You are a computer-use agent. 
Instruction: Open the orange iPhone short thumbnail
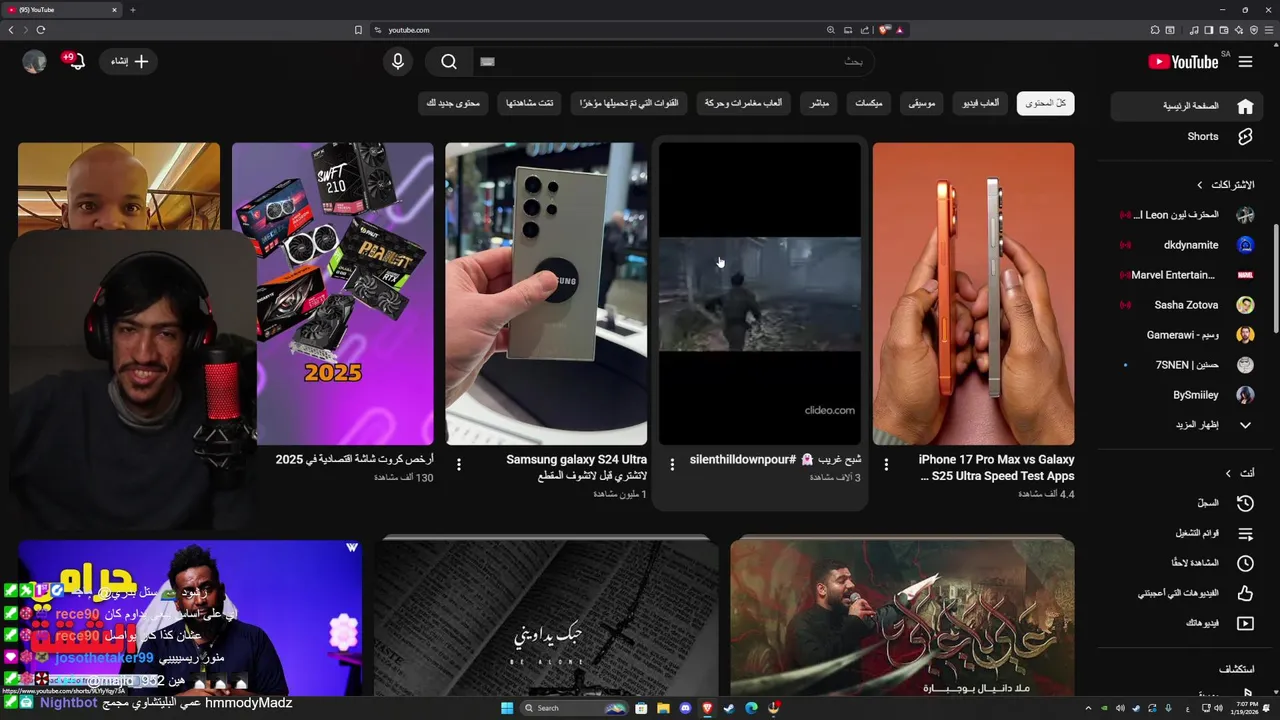pyautogui.click(x=973, y=293)
